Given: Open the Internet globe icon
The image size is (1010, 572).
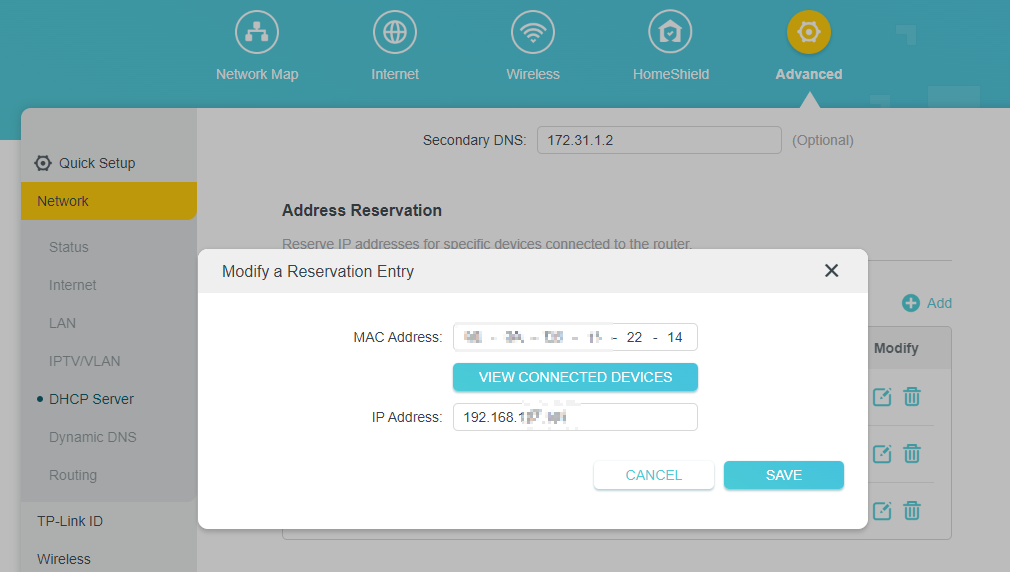Looking at the screenshot, I should [x=395, y=32].
